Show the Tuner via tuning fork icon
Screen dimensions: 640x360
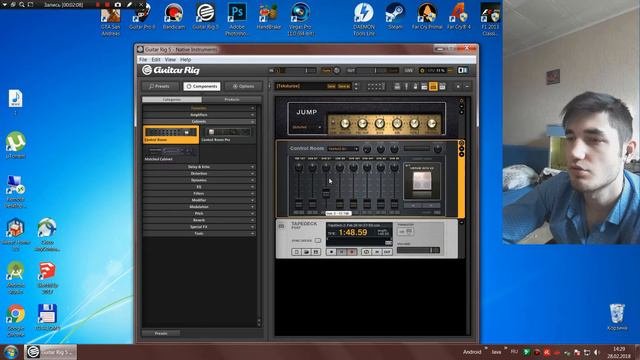406,86
